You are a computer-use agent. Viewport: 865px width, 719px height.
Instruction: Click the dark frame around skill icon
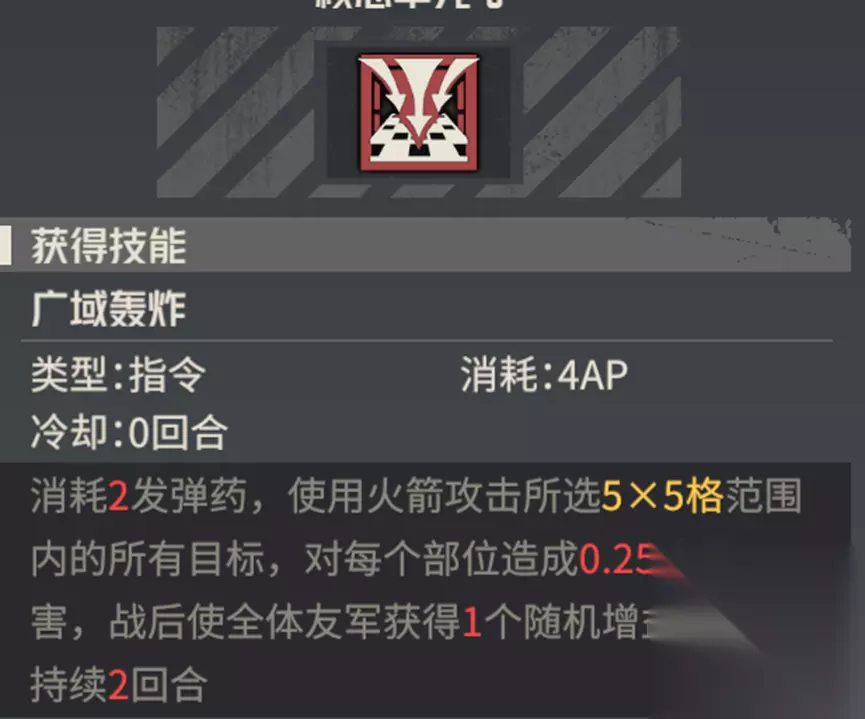pos(419,113)
